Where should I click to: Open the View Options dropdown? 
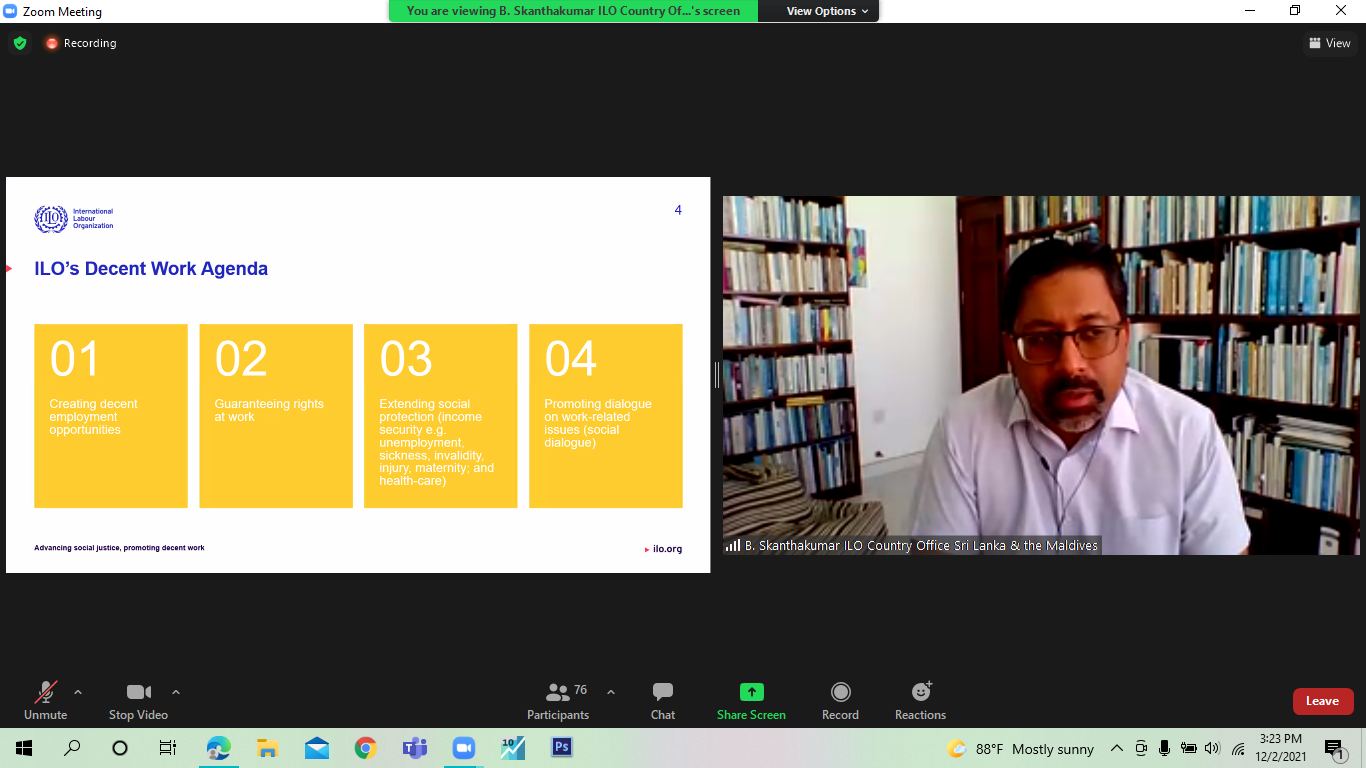click(x=828, y=11)
